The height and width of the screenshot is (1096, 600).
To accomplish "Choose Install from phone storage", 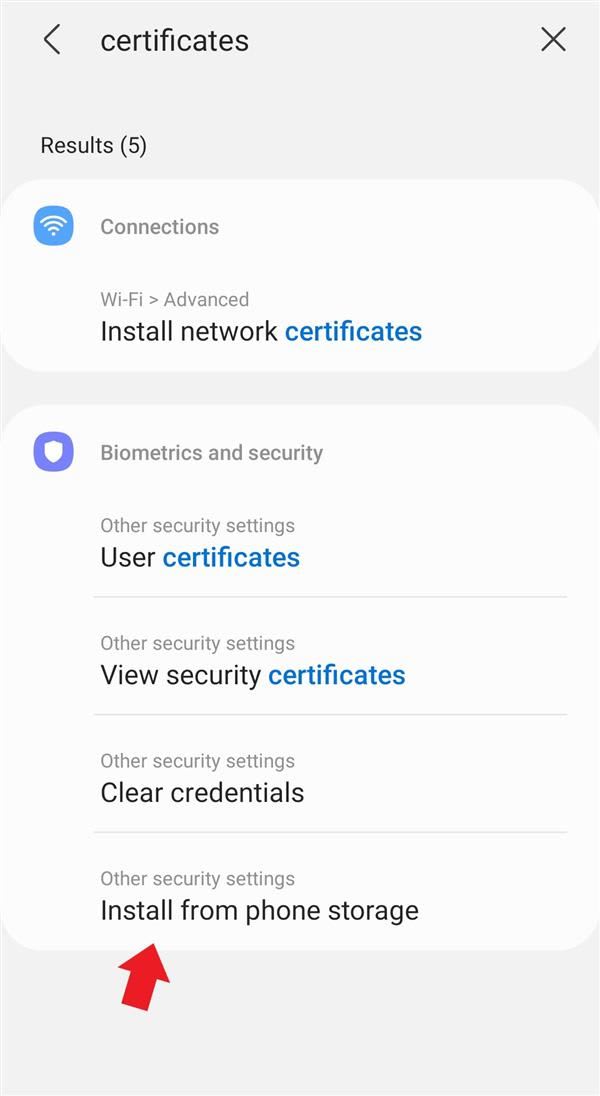I will (x=259, y=911).
